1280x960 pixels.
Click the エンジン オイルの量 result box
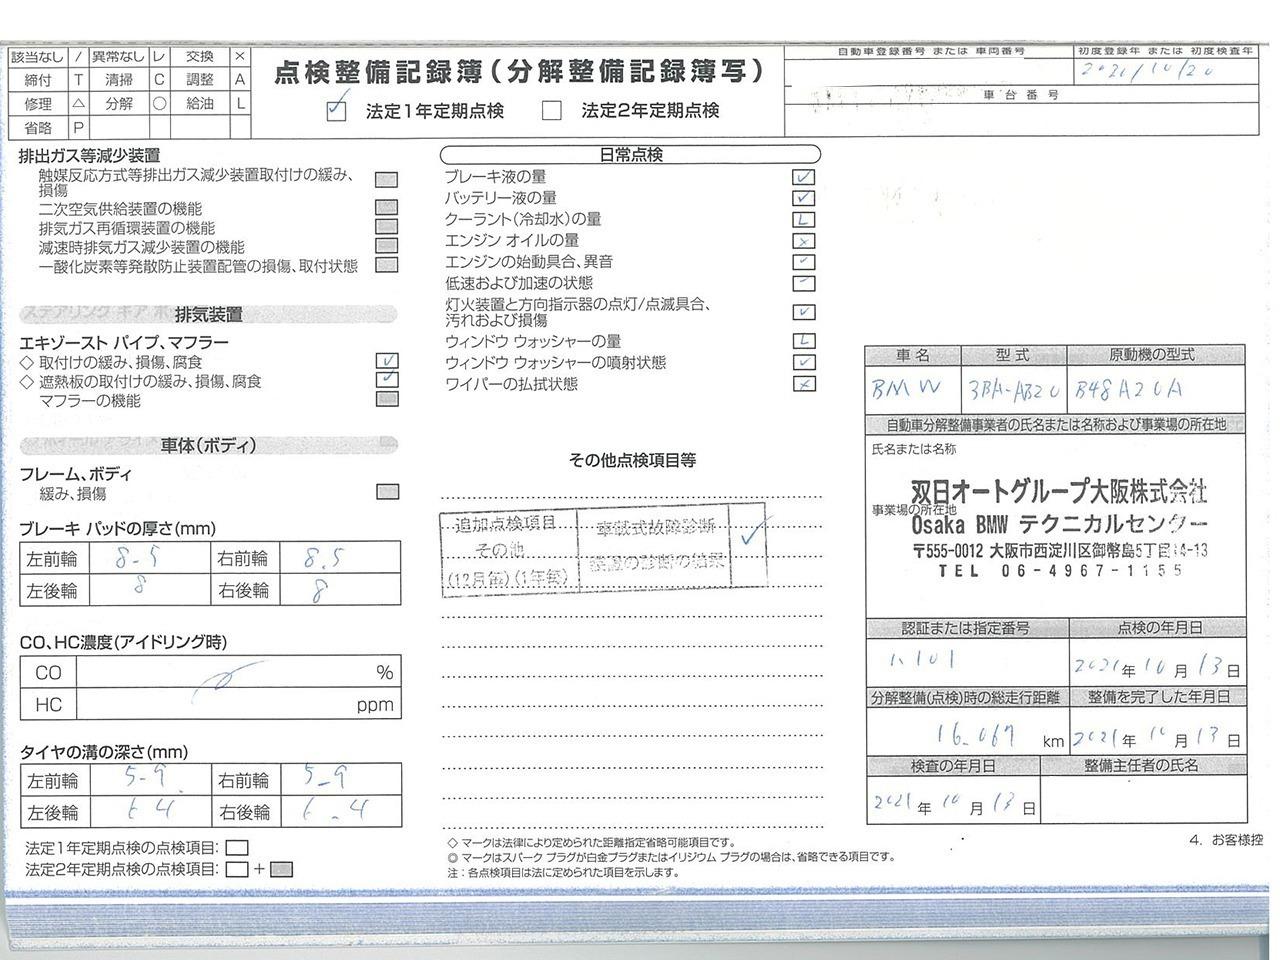[x=803, y=241]
